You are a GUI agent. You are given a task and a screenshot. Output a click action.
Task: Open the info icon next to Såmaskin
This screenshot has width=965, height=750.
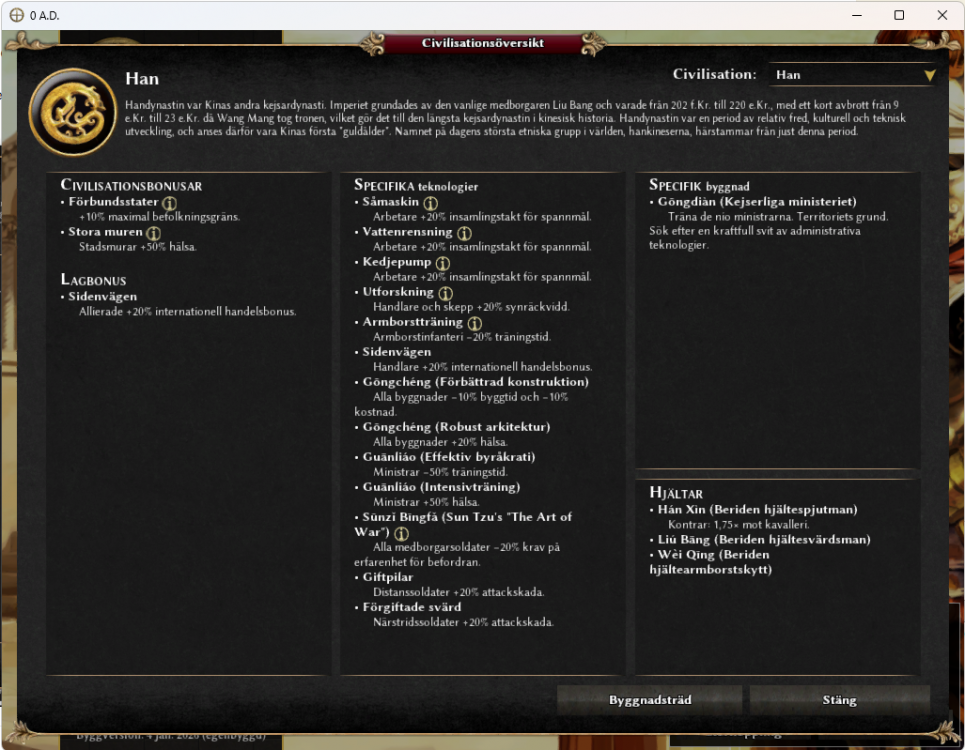[430, 202]
